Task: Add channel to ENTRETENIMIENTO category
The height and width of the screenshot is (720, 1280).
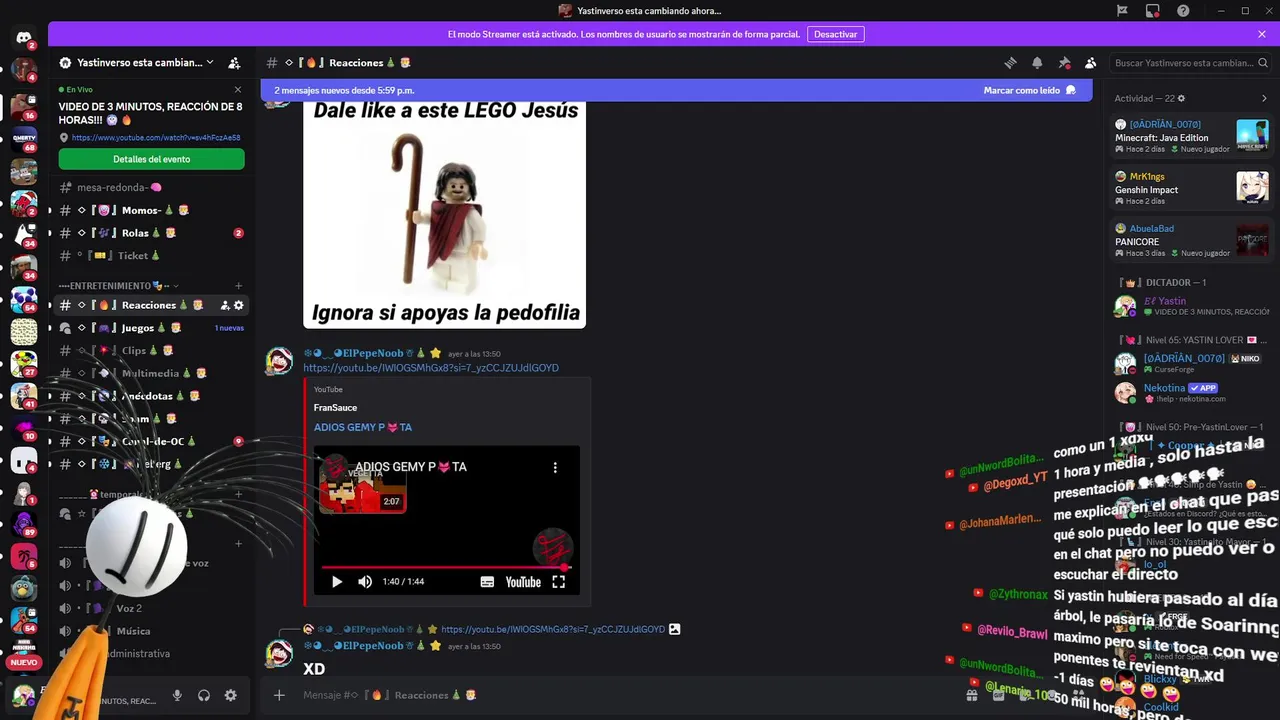Action: pos(238,286)
